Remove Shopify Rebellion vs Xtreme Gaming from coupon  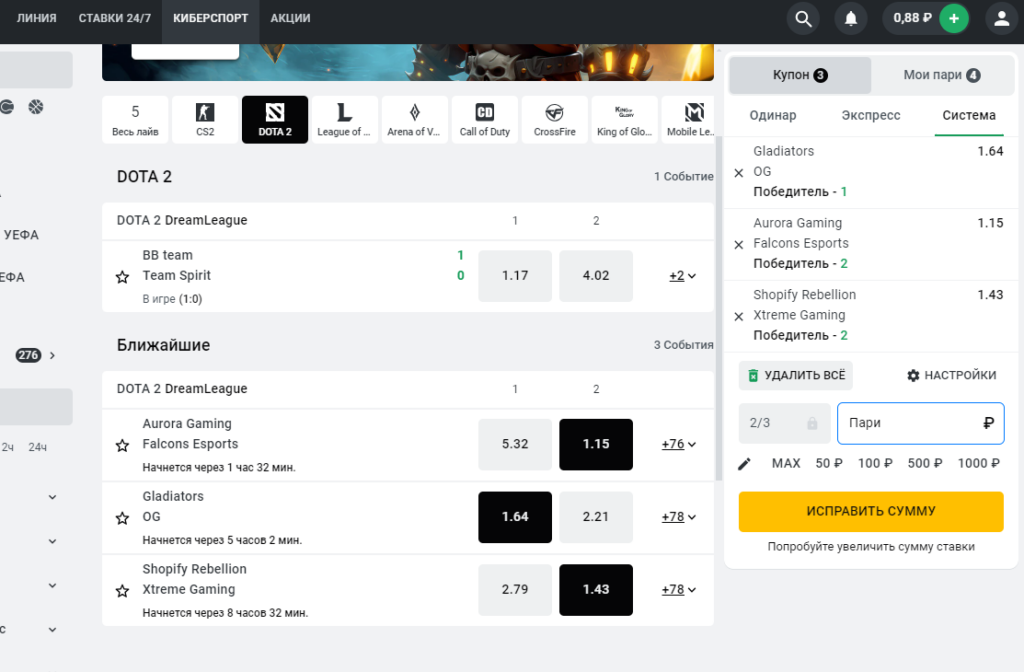[739, 317]
